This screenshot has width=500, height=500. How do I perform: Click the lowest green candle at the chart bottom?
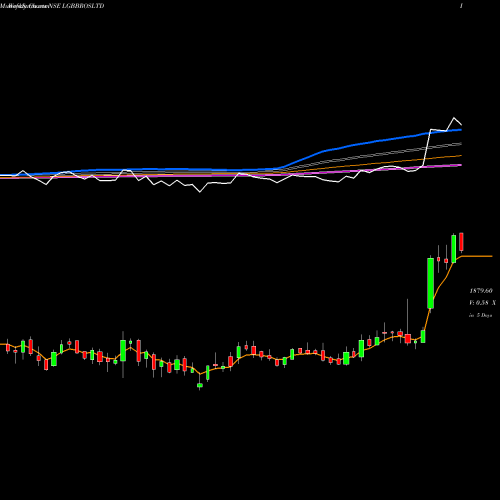200,386
